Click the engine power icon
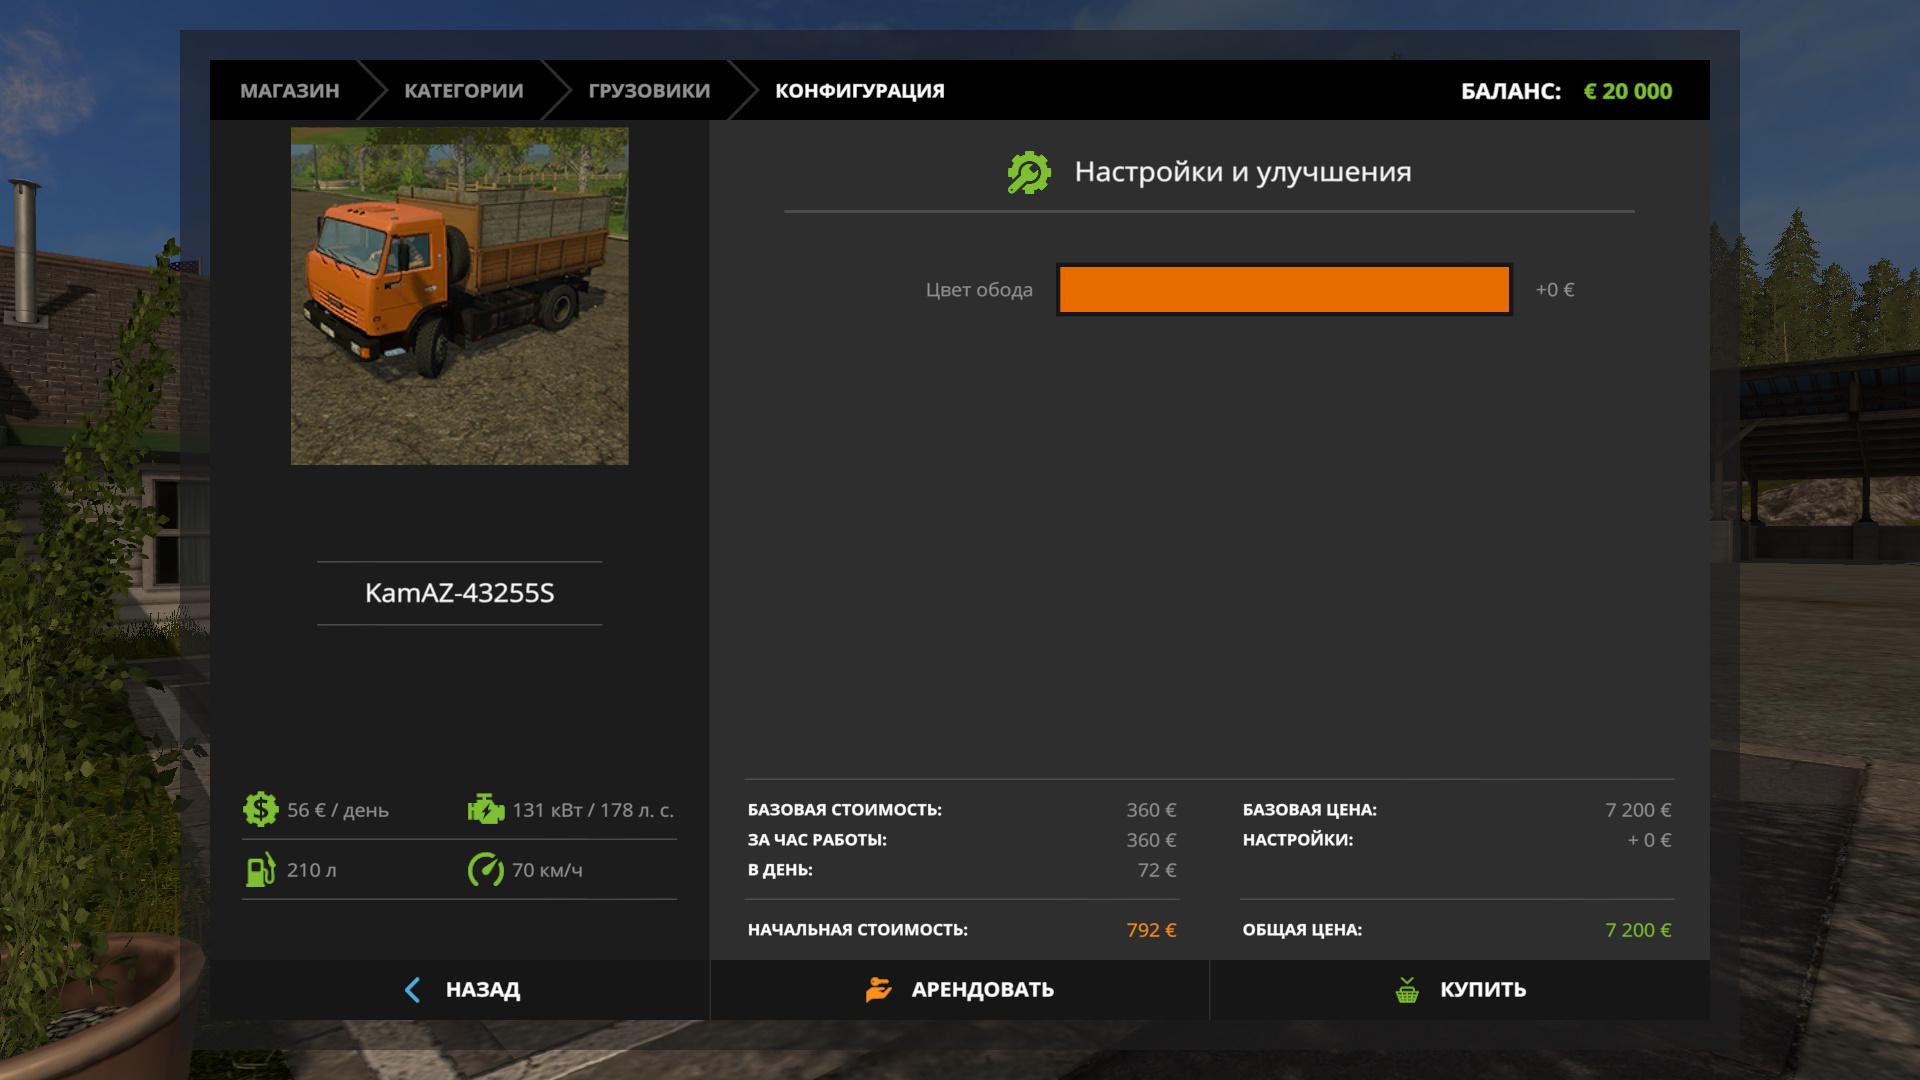Image resolution: width=1920 pixels, height=1080 pixels. (486, 809)
